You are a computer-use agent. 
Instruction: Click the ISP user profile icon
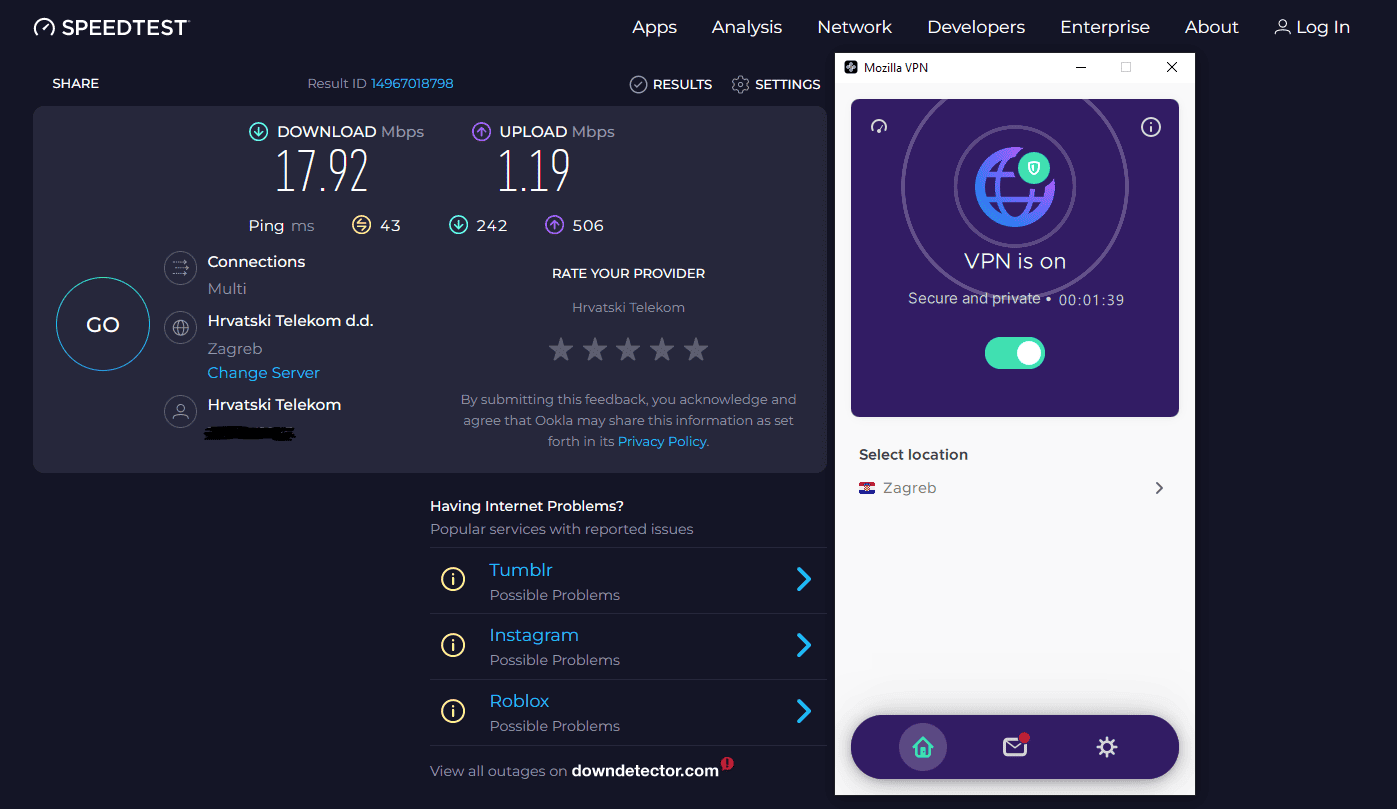coord(180,411)
